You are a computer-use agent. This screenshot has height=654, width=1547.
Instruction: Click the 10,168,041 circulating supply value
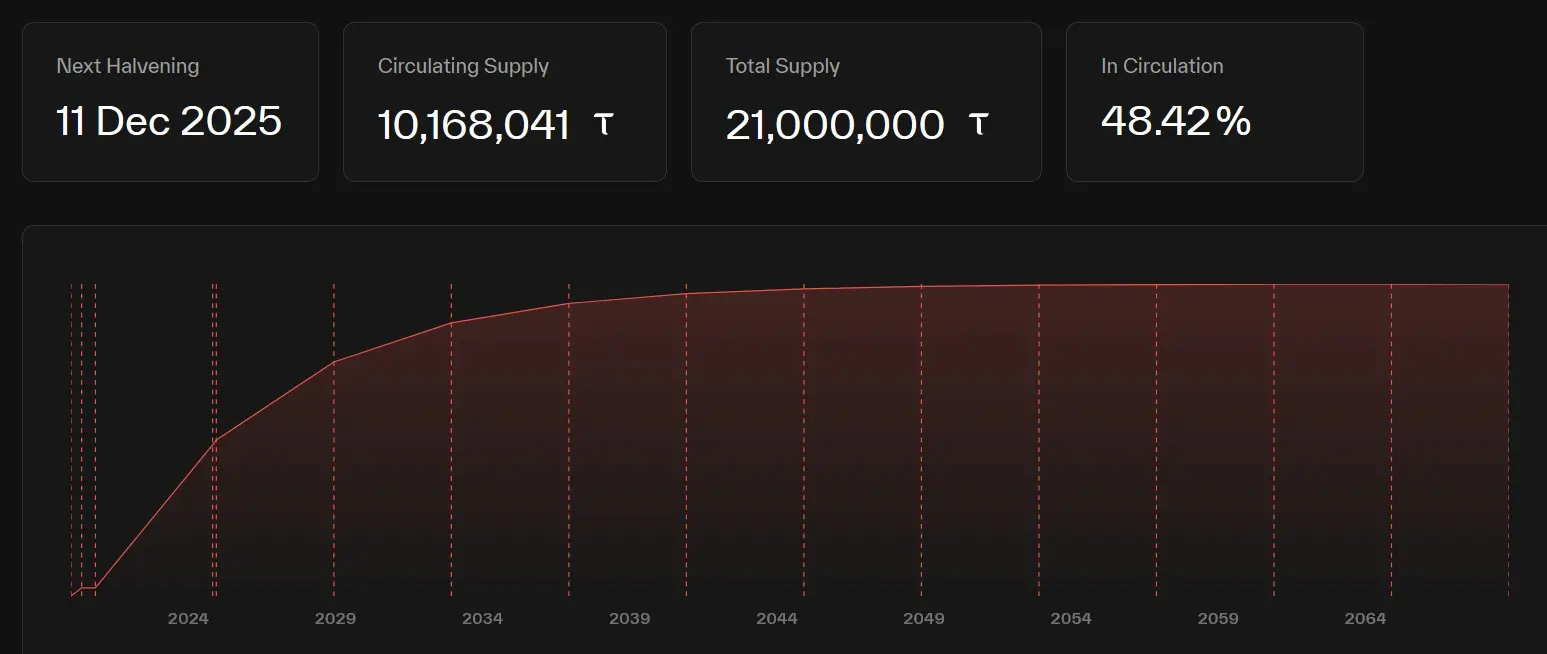(473, 125)
